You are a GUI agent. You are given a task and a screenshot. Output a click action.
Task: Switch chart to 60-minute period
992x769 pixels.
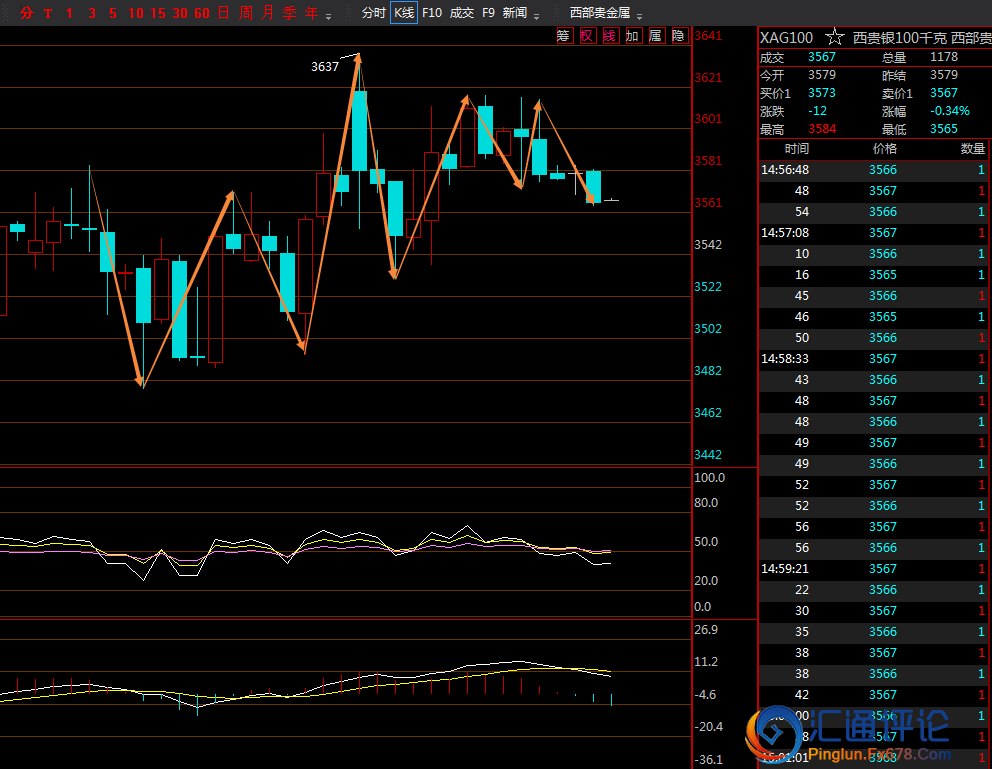tap(202, 13)
